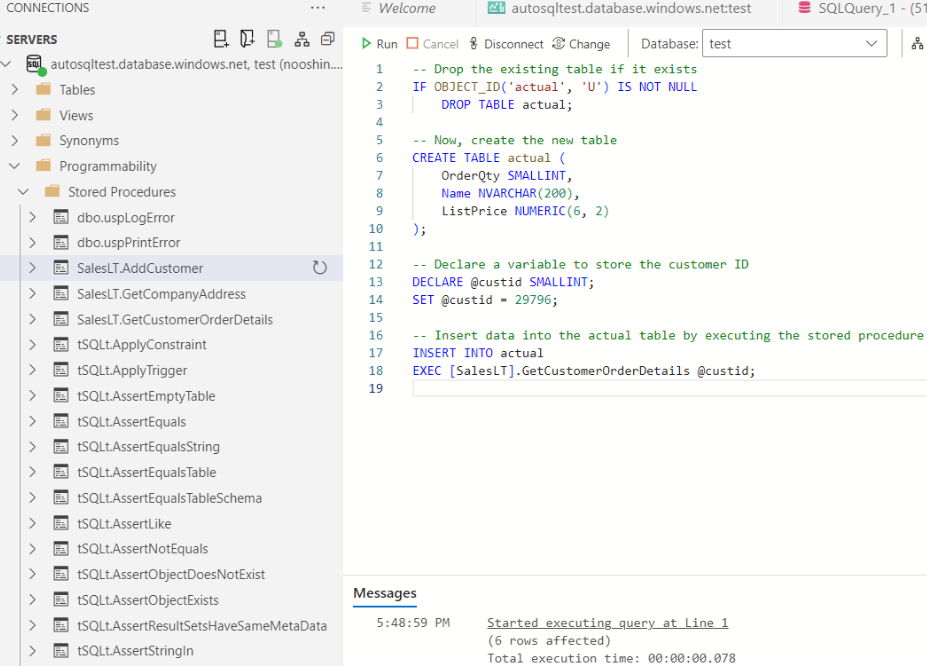Expand dbo.uspLogError procedure
Image resolution: width=927 pixels, height=666 pixels.
33,217
